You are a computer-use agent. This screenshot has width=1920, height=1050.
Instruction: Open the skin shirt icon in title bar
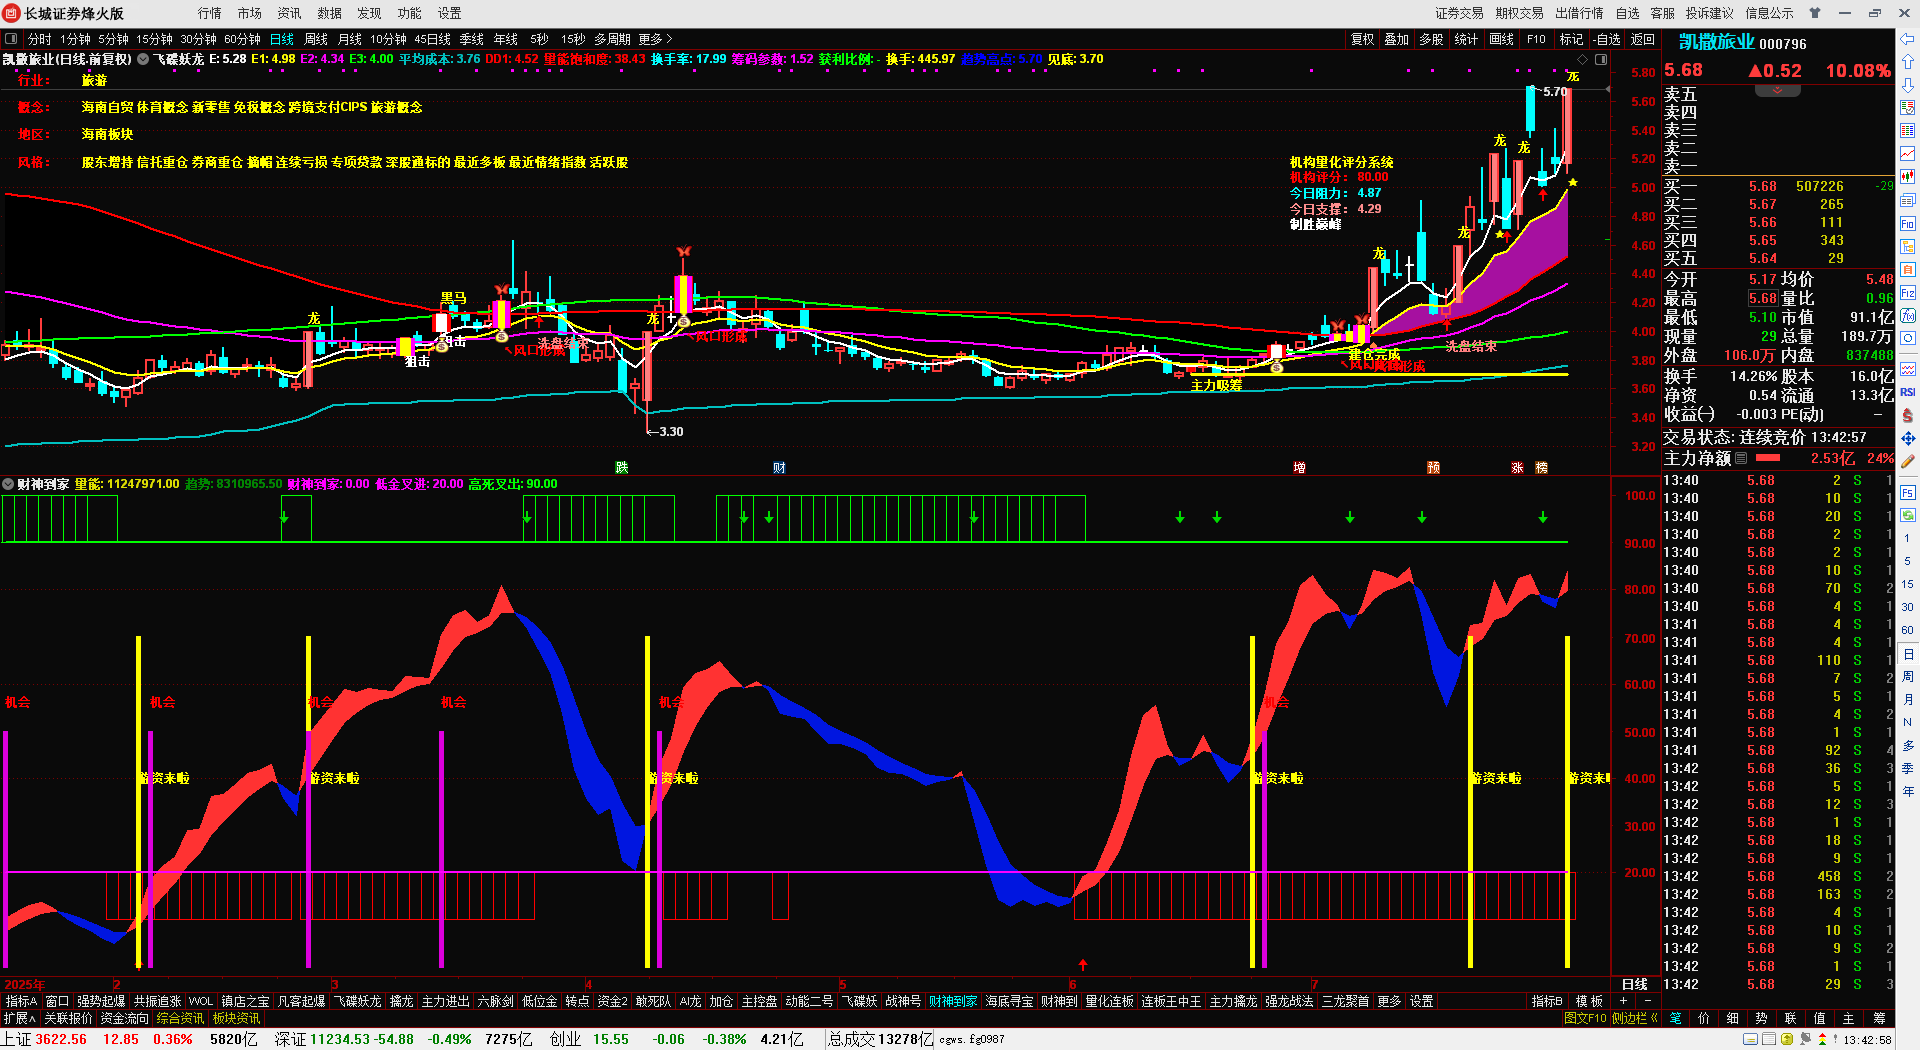pyautogui.click(x=1815, y=13)
